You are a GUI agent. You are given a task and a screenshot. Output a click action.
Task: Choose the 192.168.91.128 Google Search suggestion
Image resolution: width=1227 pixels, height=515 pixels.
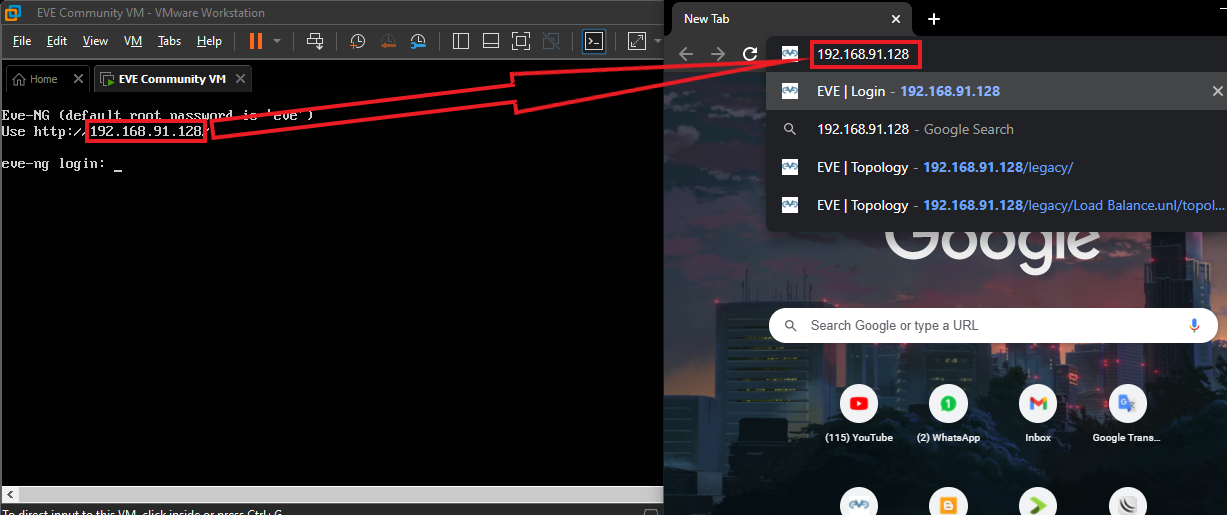click(996, 129)
